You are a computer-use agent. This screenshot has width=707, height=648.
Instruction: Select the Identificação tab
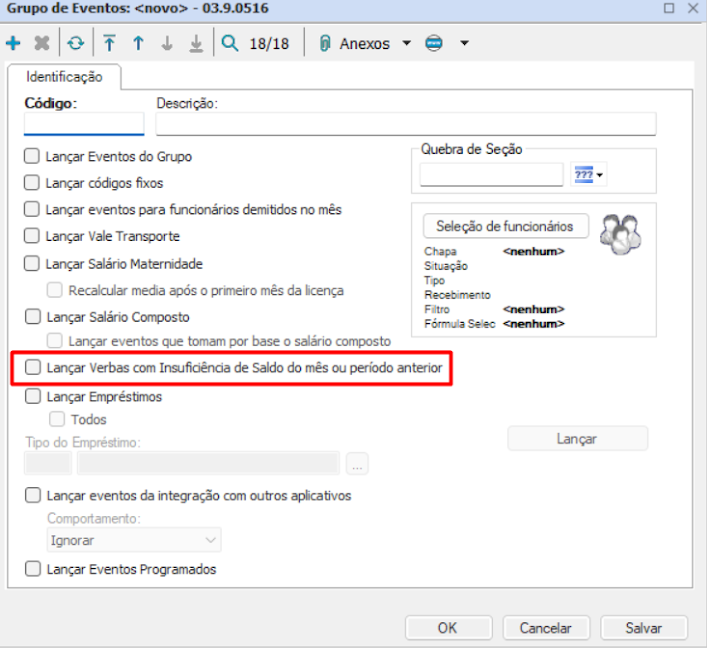pos(64,77)
